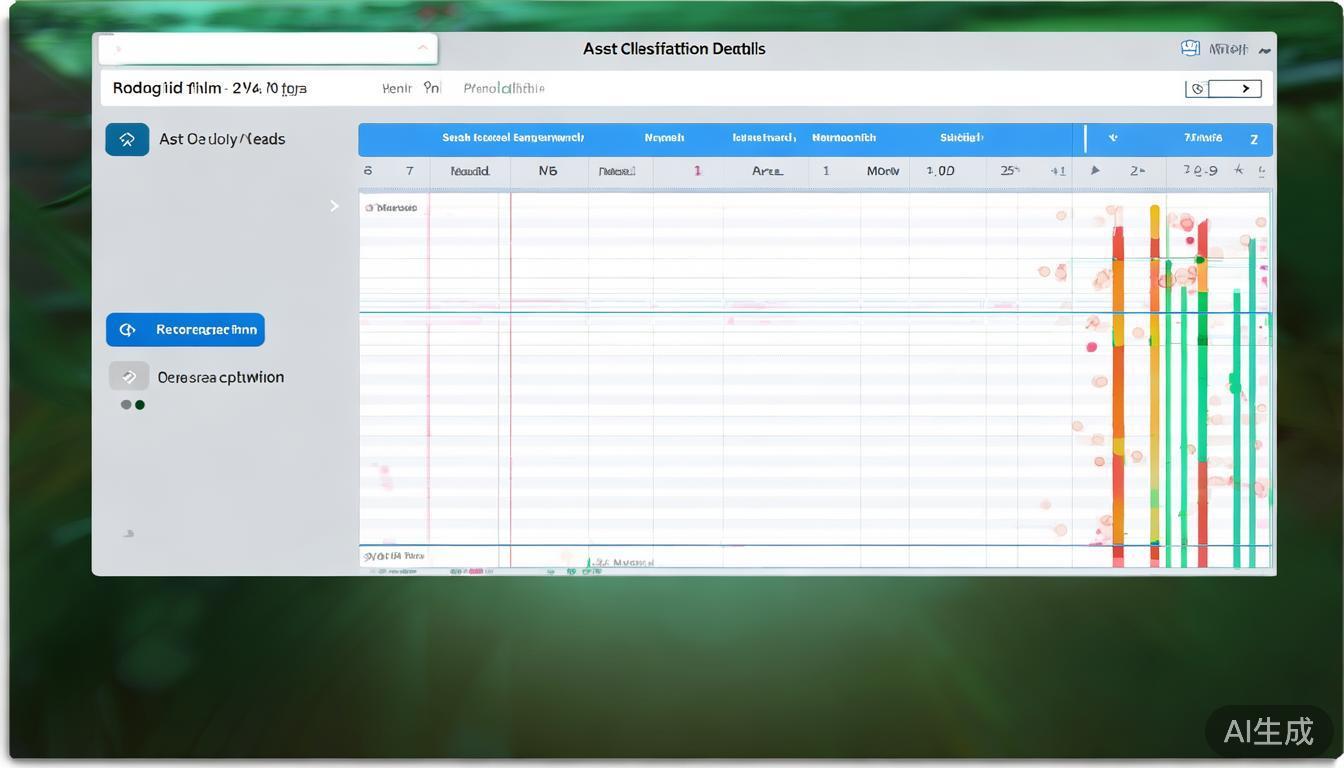Toggle the small checkbox in the first grid row
The image size is (1344, 768).
coord(369,208)
